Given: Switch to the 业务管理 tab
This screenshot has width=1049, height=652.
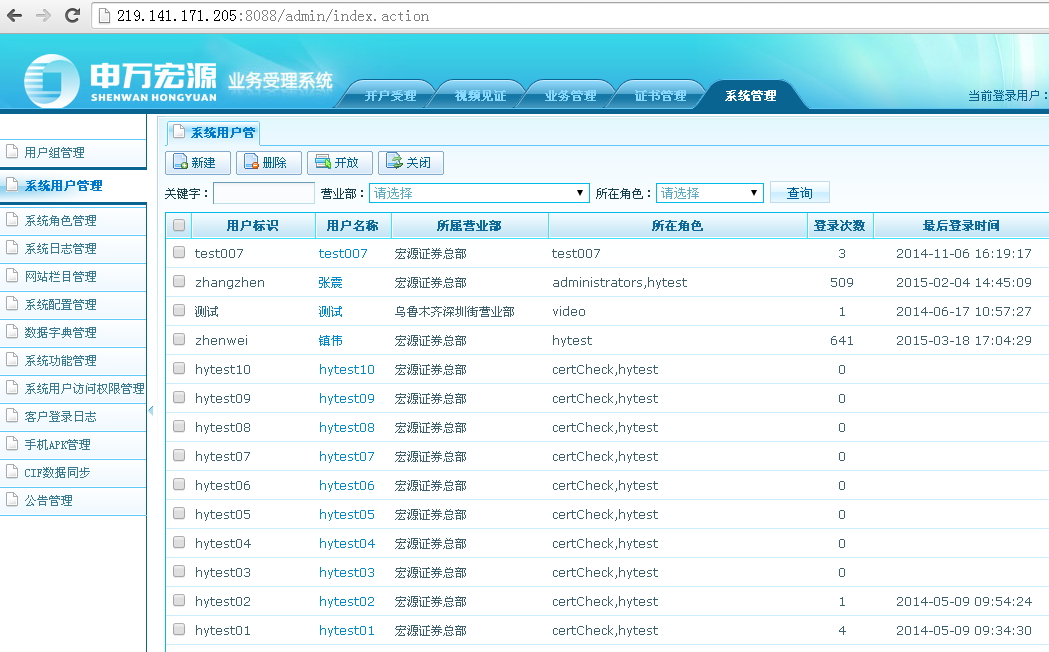Looking at the screenshot, I should point(571,96).
